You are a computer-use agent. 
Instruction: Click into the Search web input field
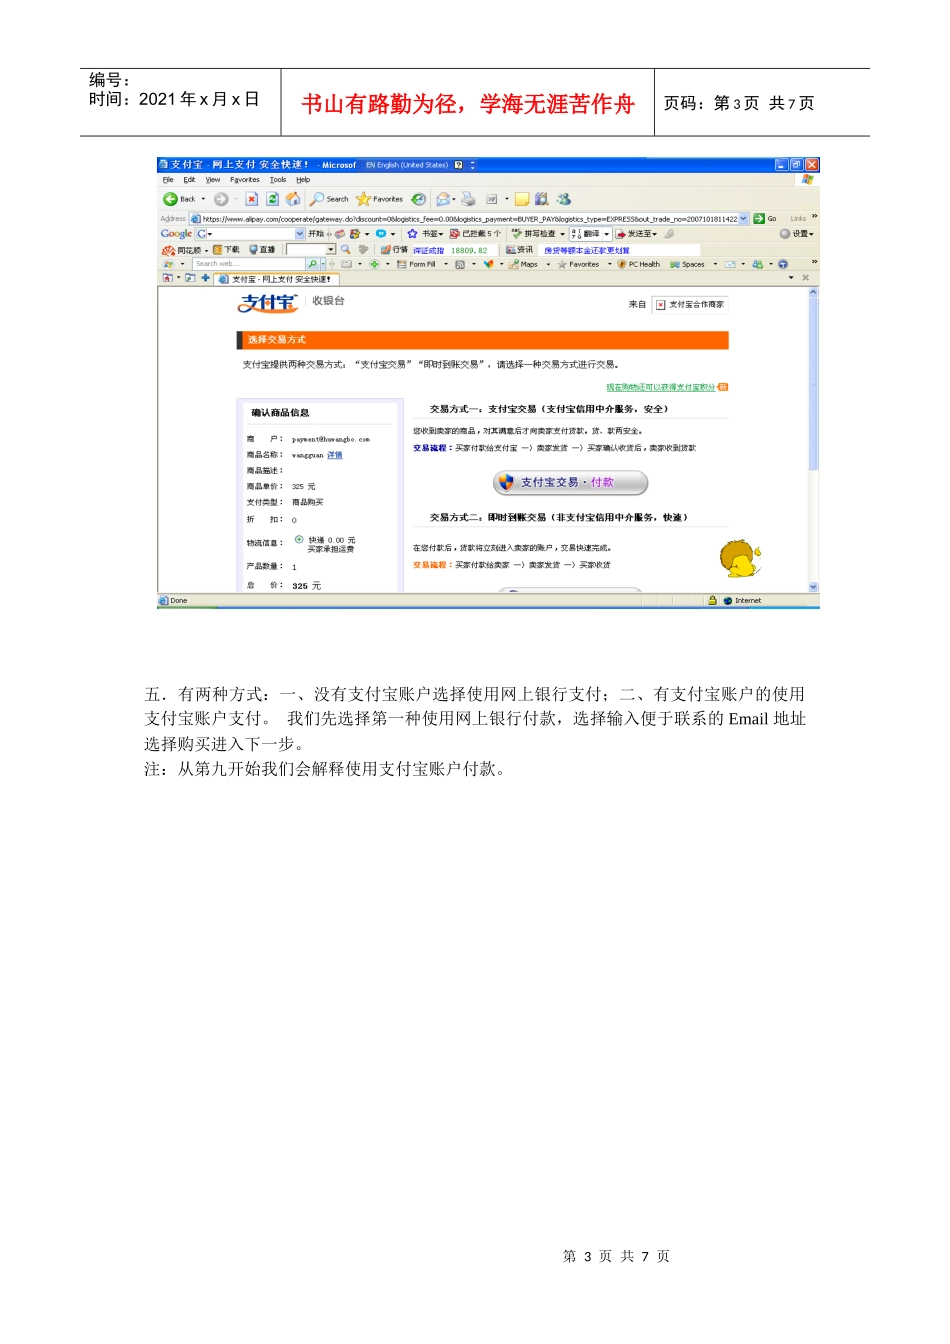249,265
